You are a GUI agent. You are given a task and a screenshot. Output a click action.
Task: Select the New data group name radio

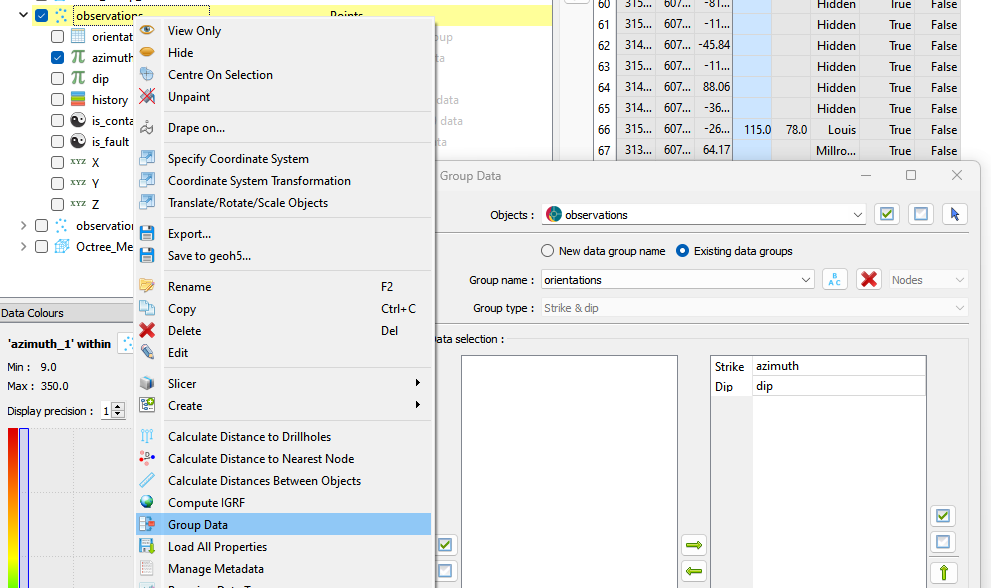pos(547,251)
